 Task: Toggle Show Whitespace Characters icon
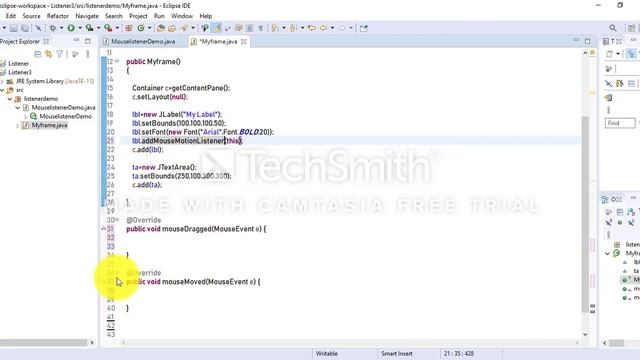tap(260, 28)
